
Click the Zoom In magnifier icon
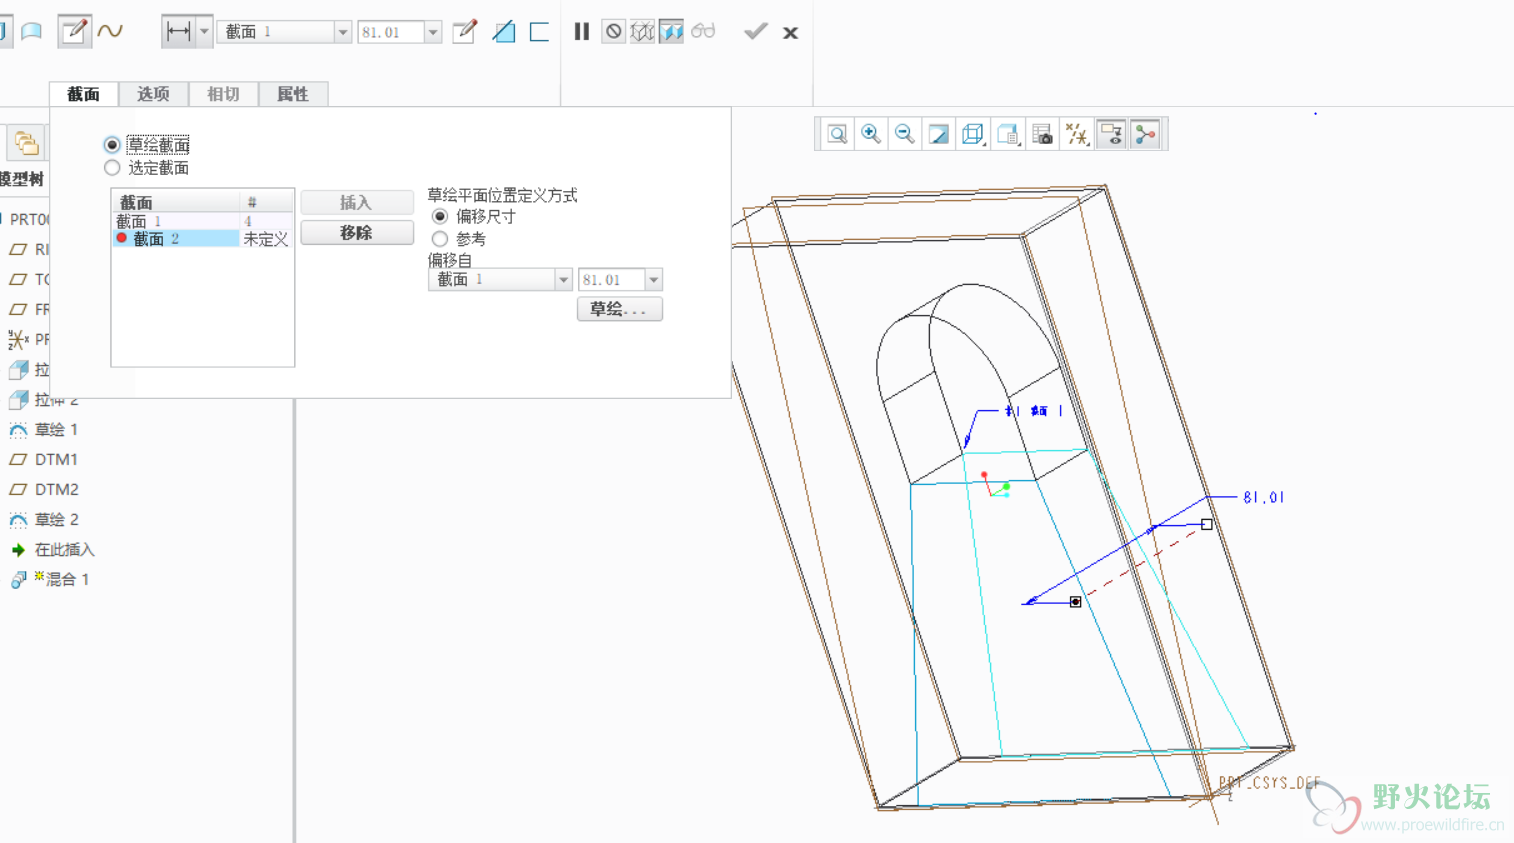(x=871, y=134)
